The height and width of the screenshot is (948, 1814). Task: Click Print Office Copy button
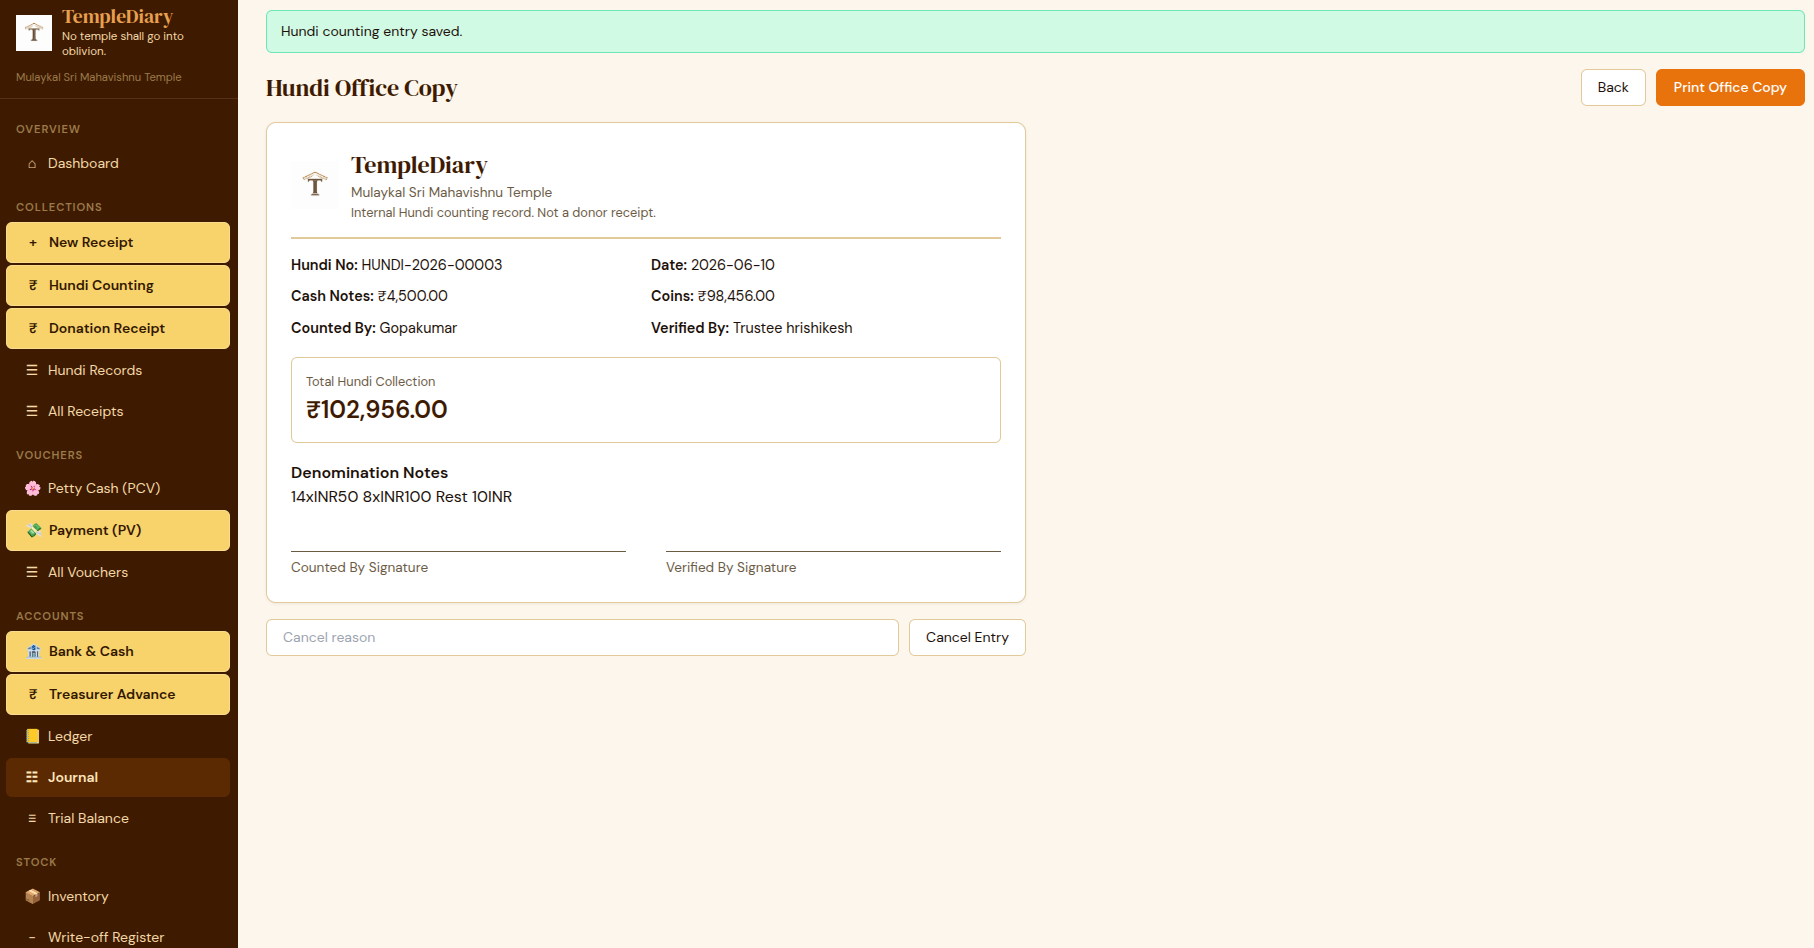(x=1730, y=87)
